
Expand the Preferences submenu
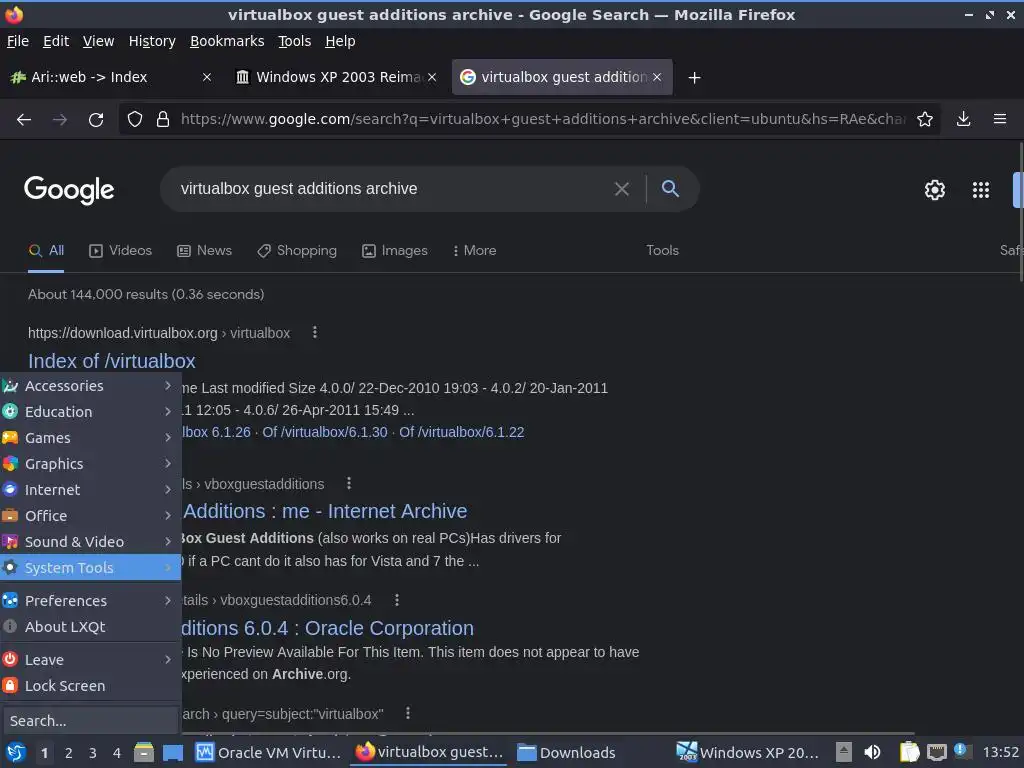pos(90,601)
